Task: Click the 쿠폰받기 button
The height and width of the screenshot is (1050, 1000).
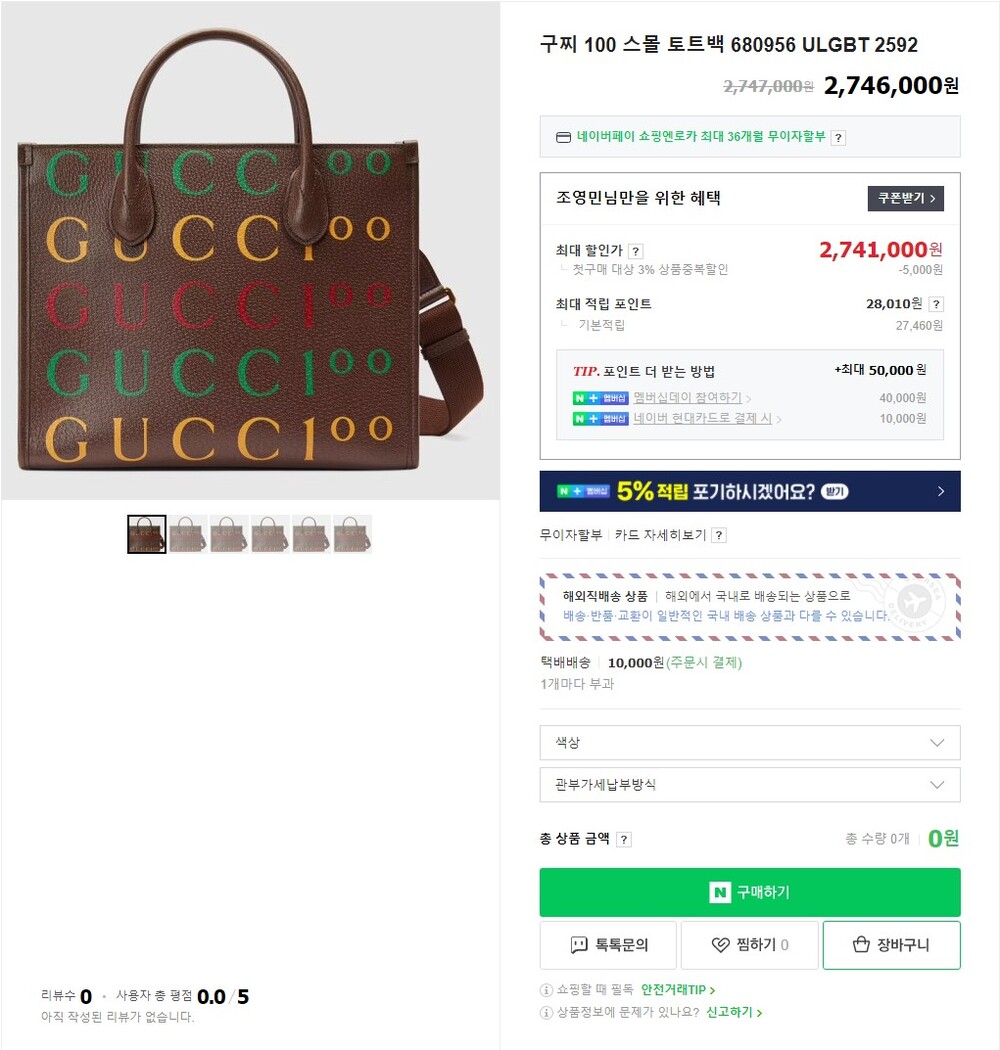Action: [x=906, y=198]
